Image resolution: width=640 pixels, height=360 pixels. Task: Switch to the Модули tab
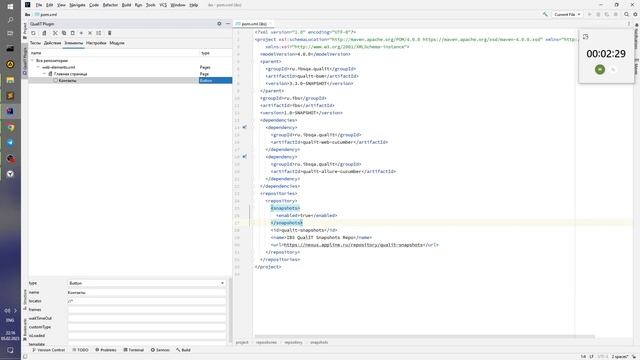click(x=117, y=43)
